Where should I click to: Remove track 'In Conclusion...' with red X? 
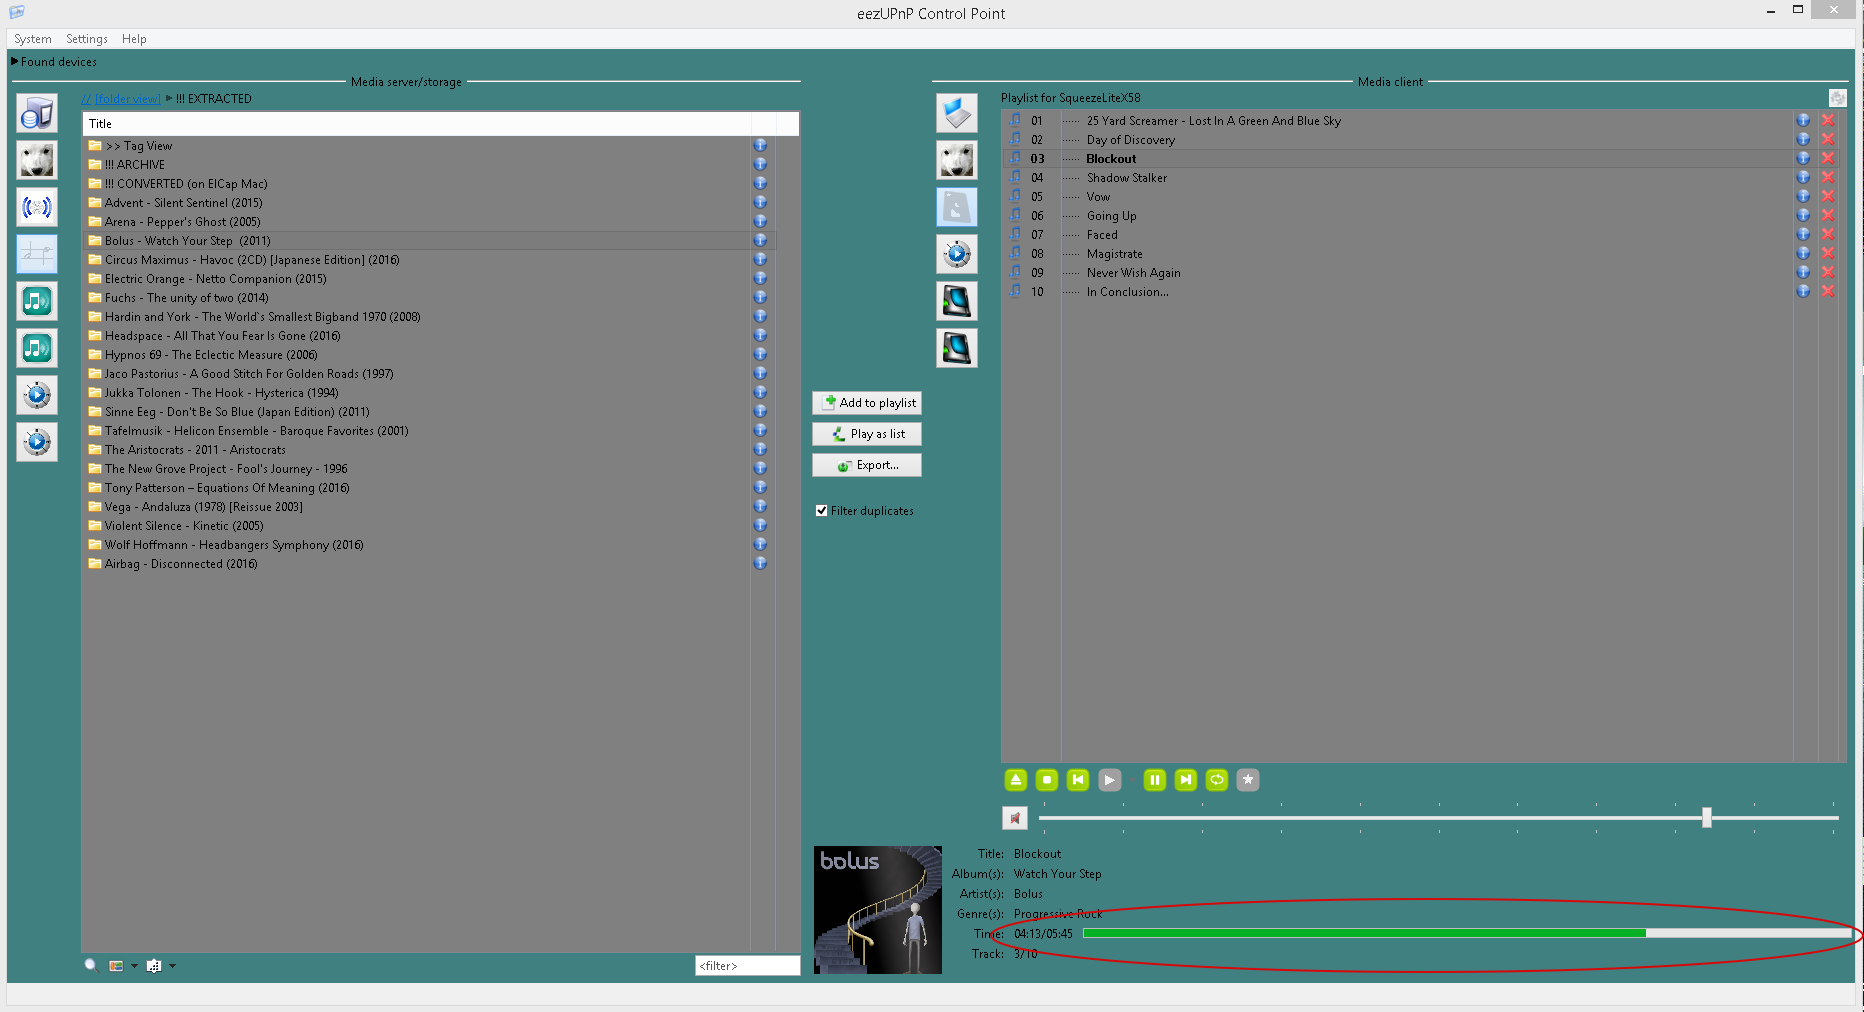(x=1828, y=291)
